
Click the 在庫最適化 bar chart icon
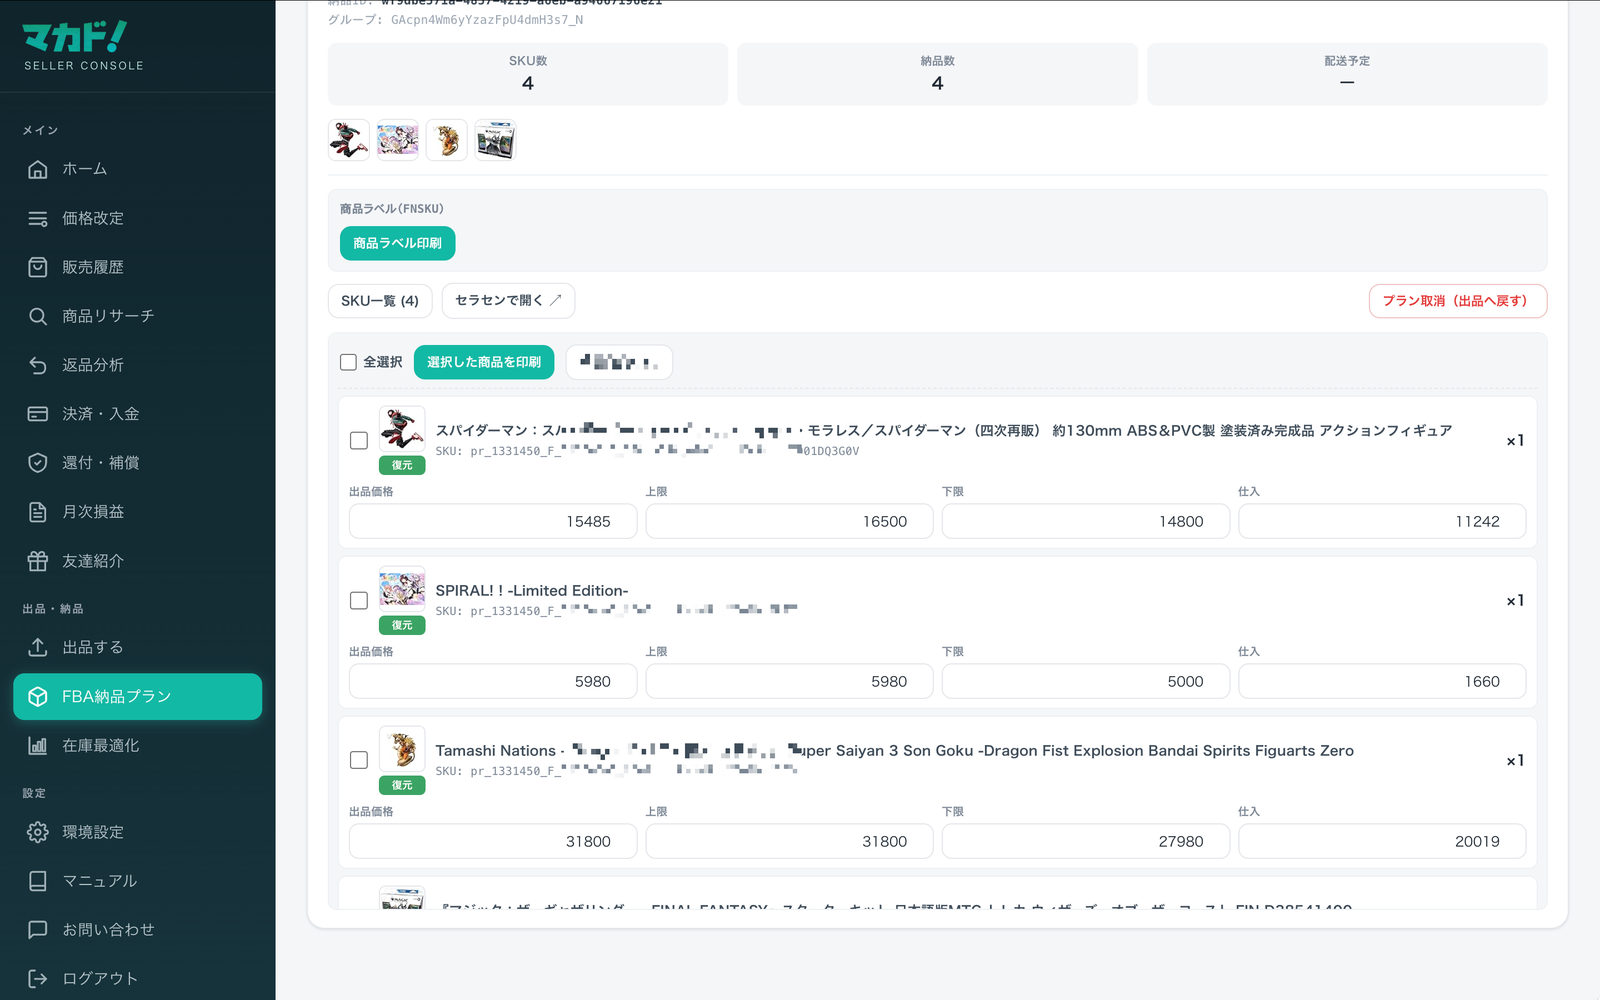coord(38,745)
